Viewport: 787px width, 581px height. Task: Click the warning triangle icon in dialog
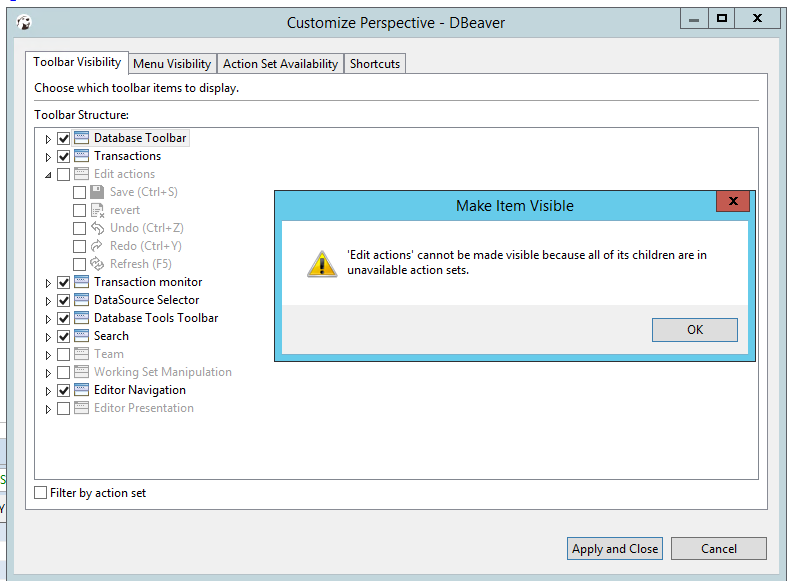click(322, 263)
